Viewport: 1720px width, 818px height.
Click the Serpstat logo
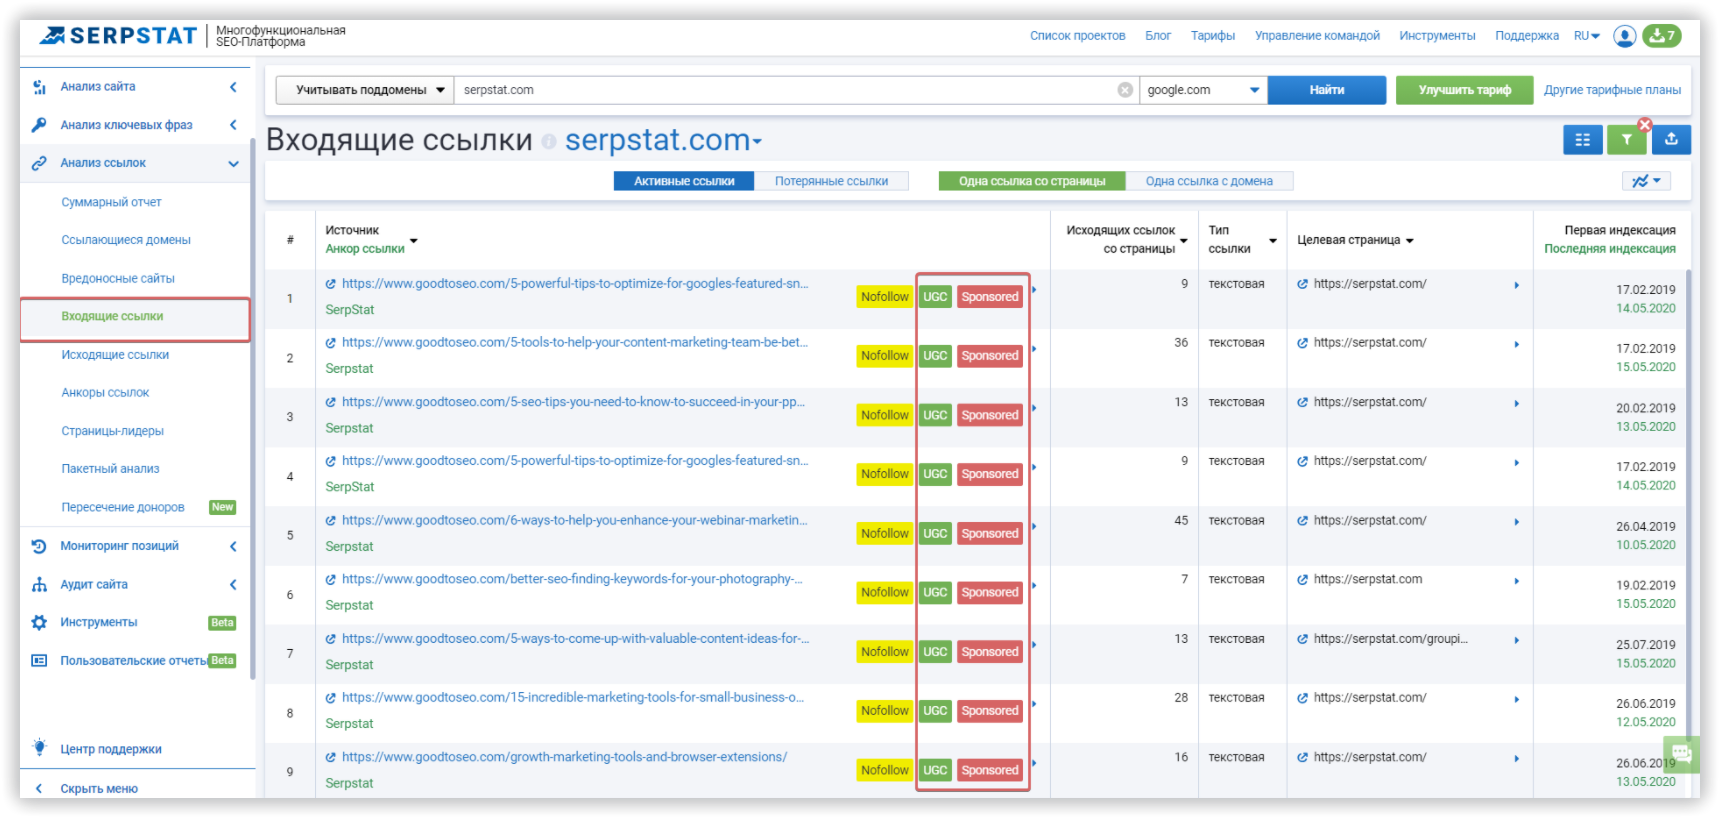point(118,36)
